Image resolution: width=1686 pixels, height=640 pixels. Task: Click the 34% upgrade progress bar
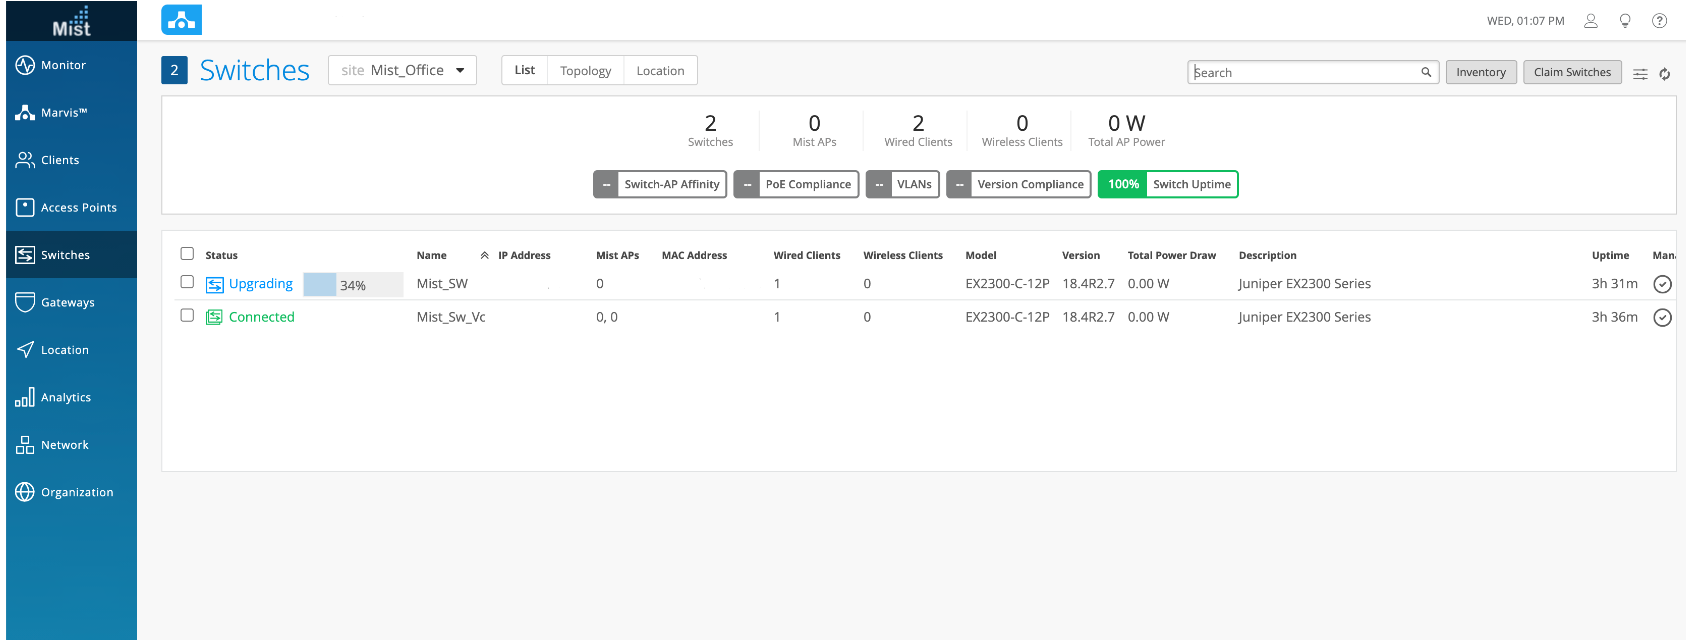tap(353, 285)
